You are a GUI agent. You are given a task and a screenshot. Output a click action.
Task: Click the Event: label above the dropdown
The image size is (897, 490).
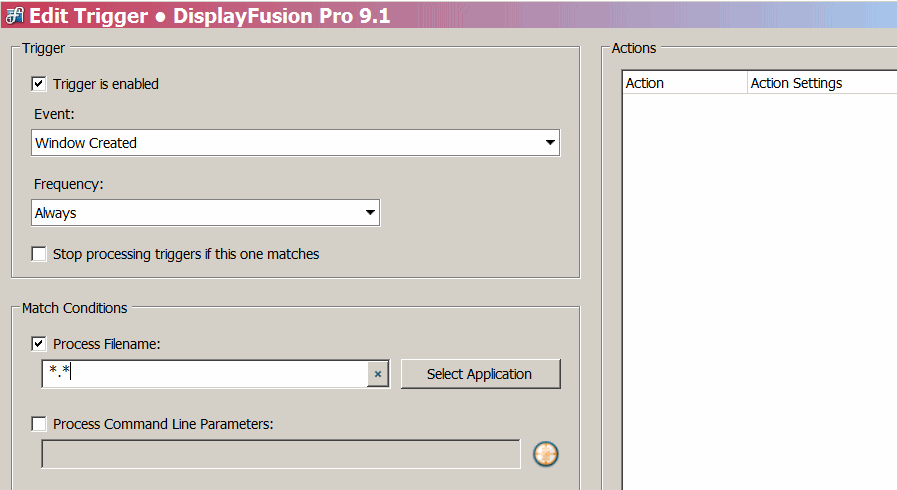54,114
